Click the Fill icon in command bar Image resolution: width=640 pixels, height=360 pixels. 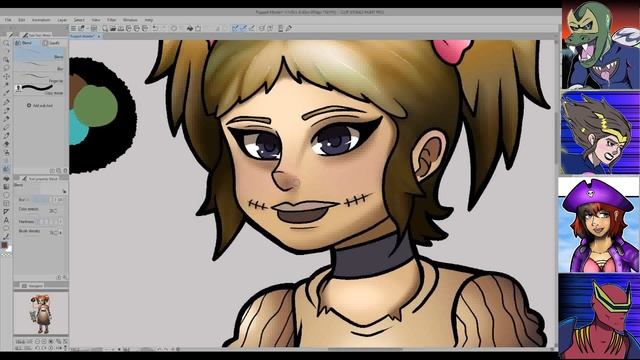[190, 28]
